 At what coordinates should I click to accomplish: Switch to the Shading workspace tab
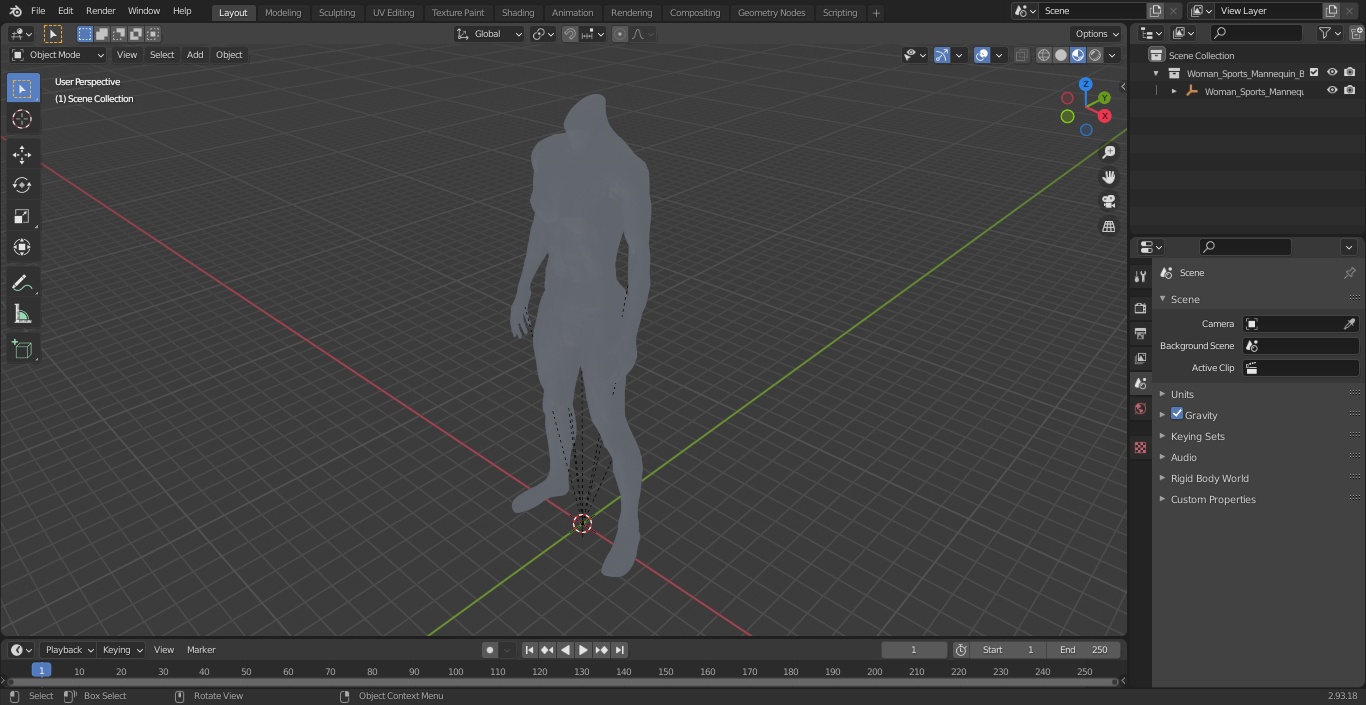pos(518,12)
